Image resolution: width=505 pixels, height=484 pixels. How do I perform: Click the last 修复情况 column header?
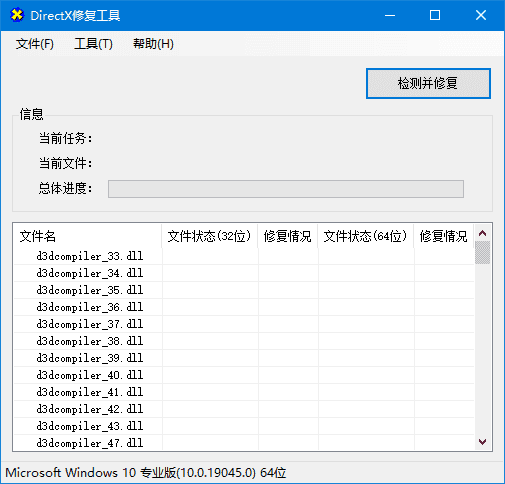[x=443, y=236]
